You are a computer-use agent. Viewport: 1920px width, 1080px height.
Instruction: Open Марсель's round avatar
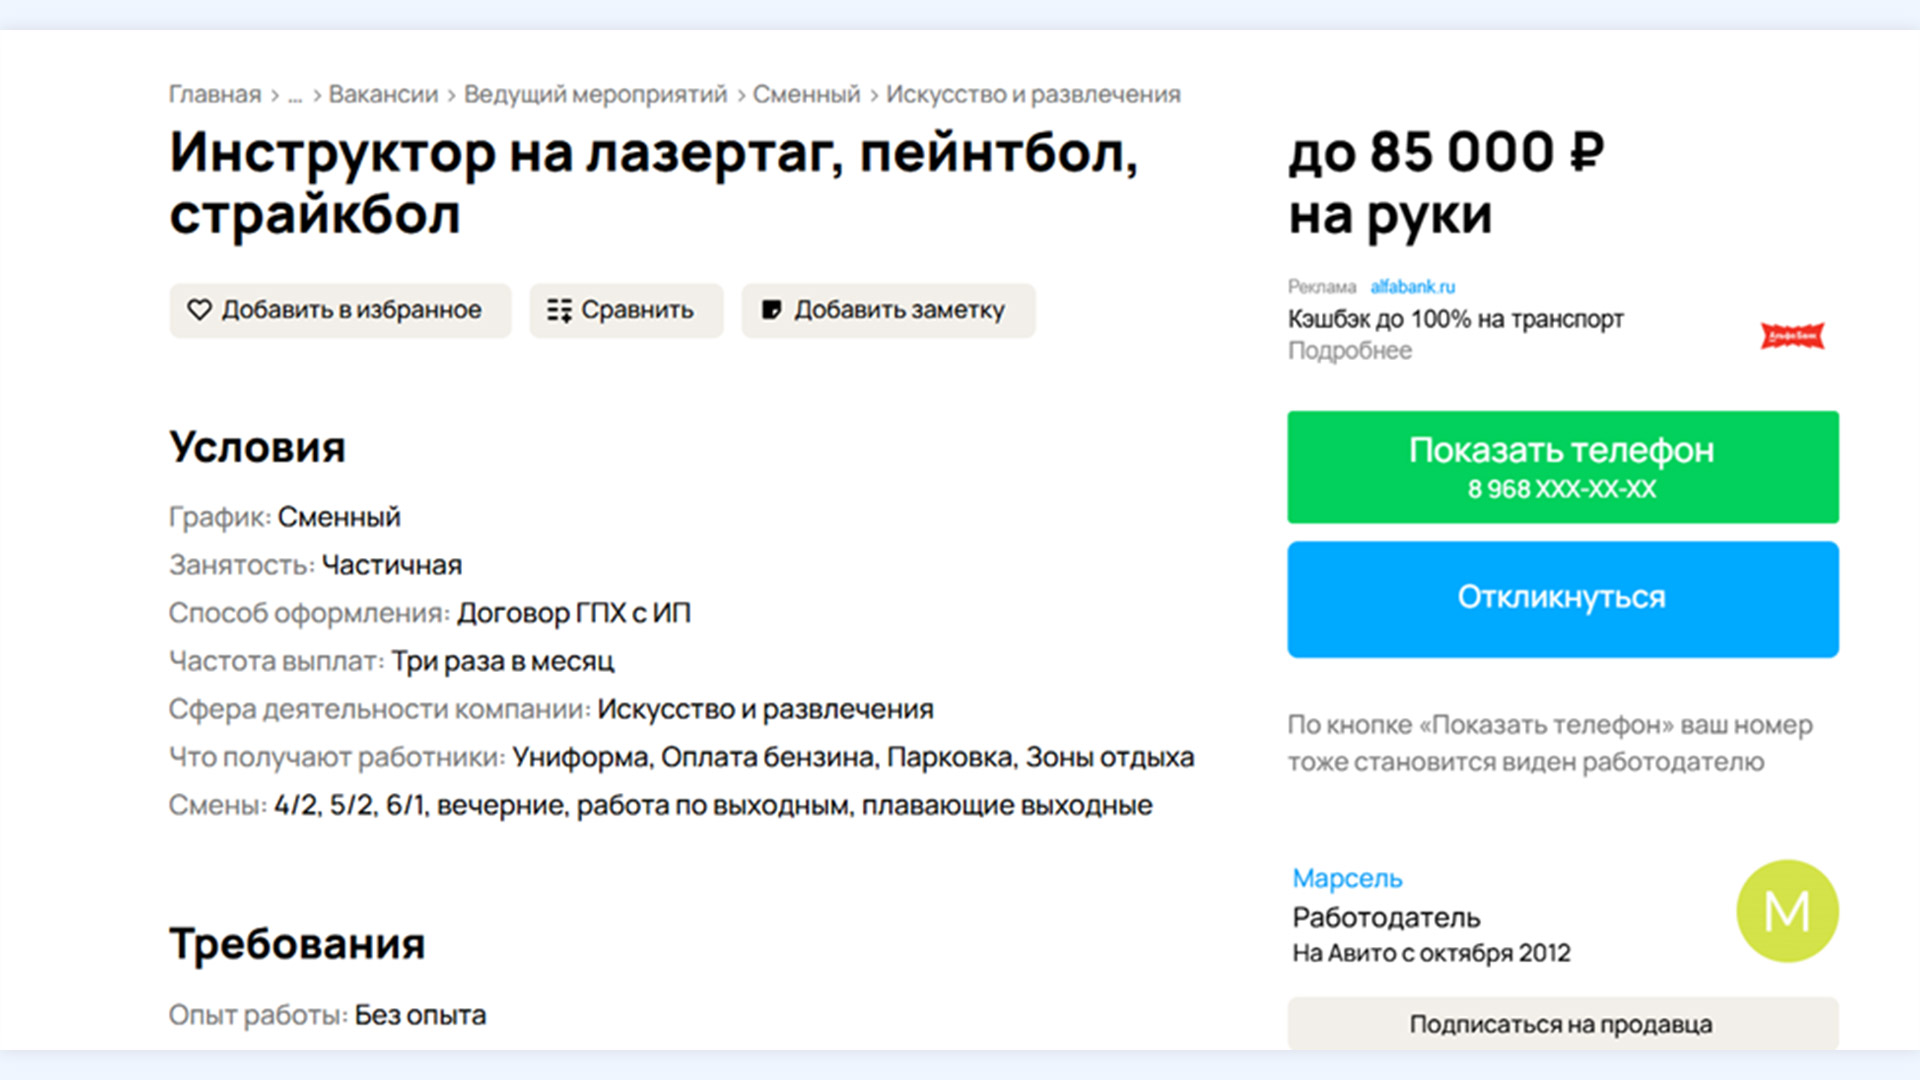(1787, 911)
